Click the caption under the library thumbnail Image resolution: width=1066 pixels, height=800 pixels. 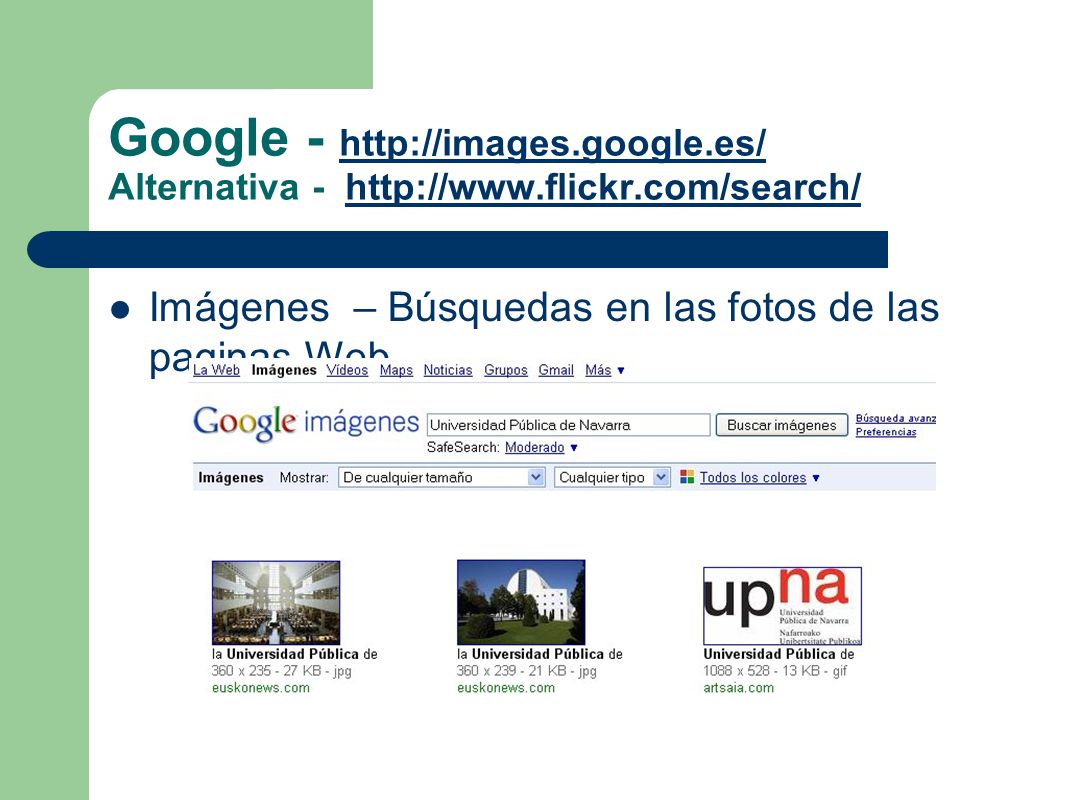point(294,654)
